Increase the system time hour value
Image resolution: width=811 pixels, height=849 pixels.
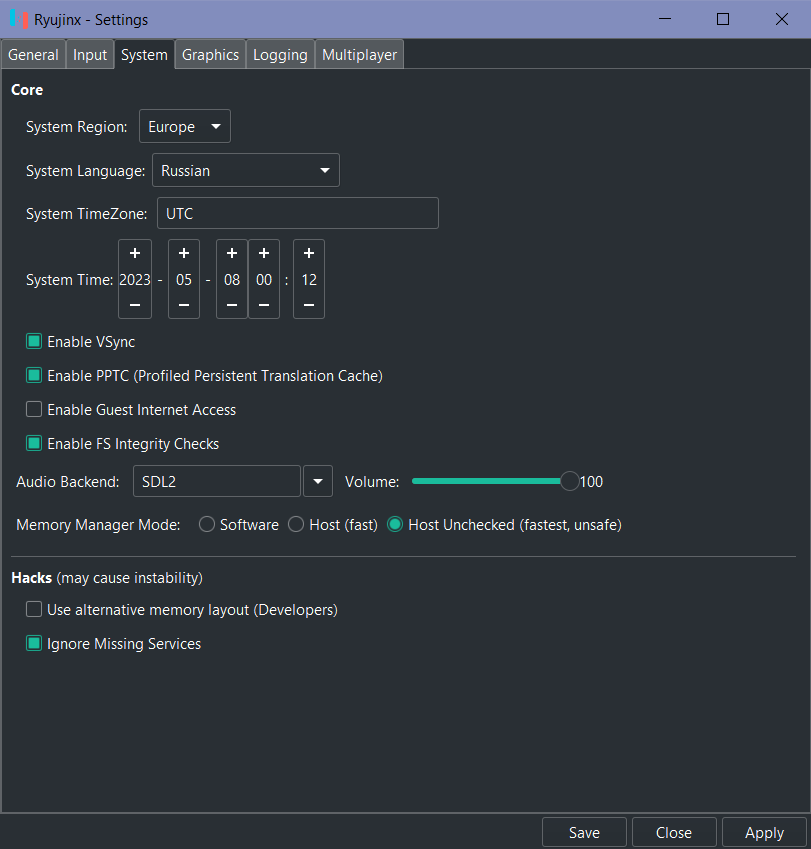[264, 253]
